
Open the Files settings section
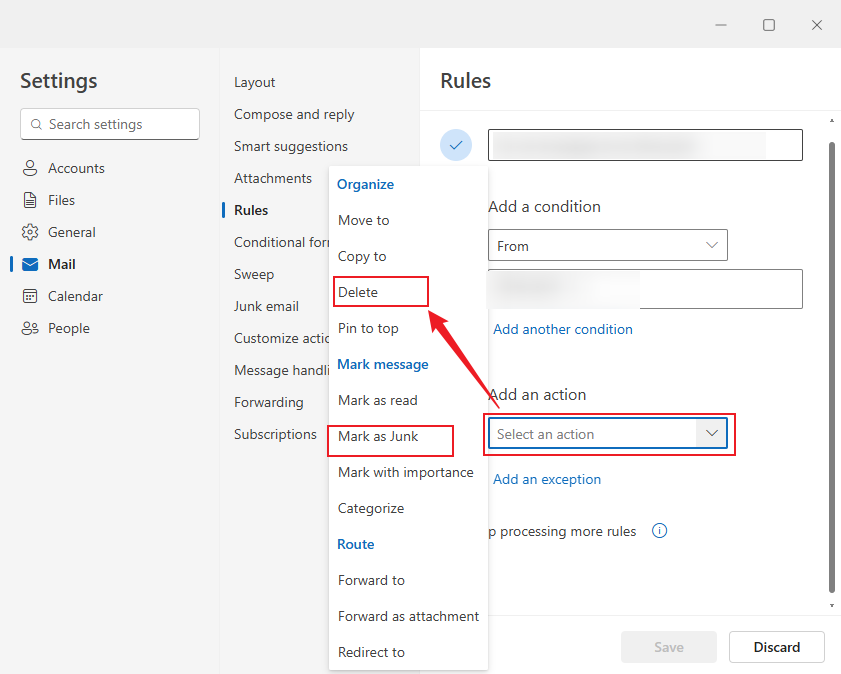[62, 199]
